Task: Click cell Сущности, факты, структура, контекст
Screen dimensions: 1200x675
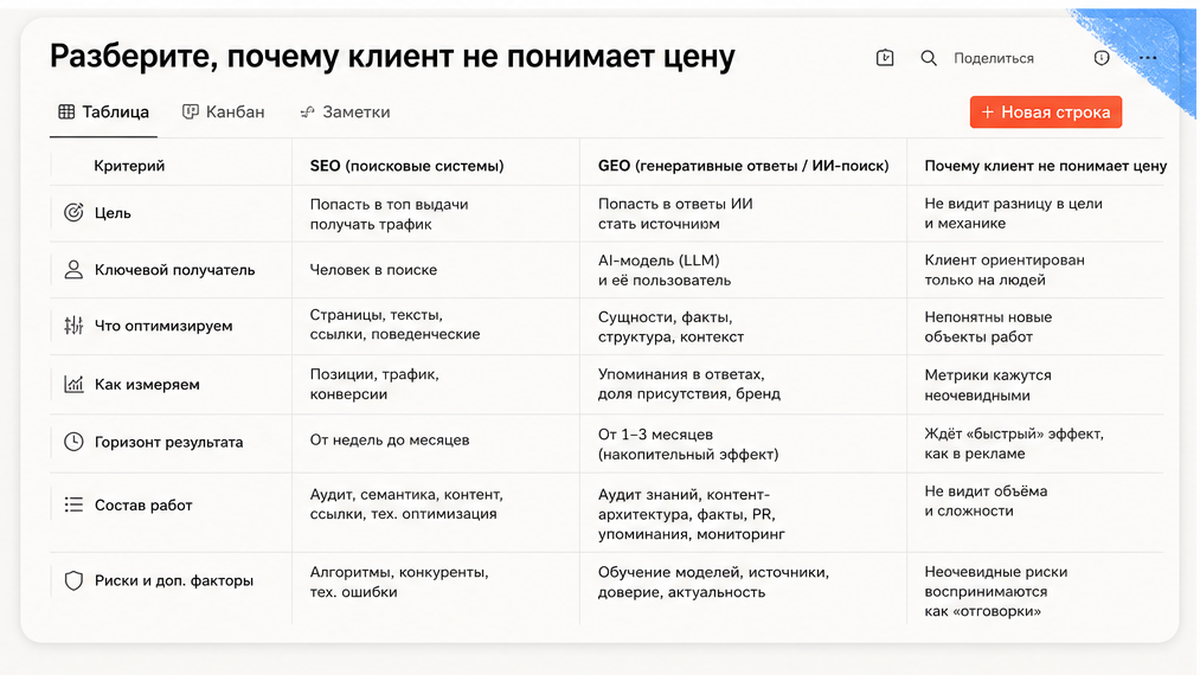Action: tap(671, 327)
